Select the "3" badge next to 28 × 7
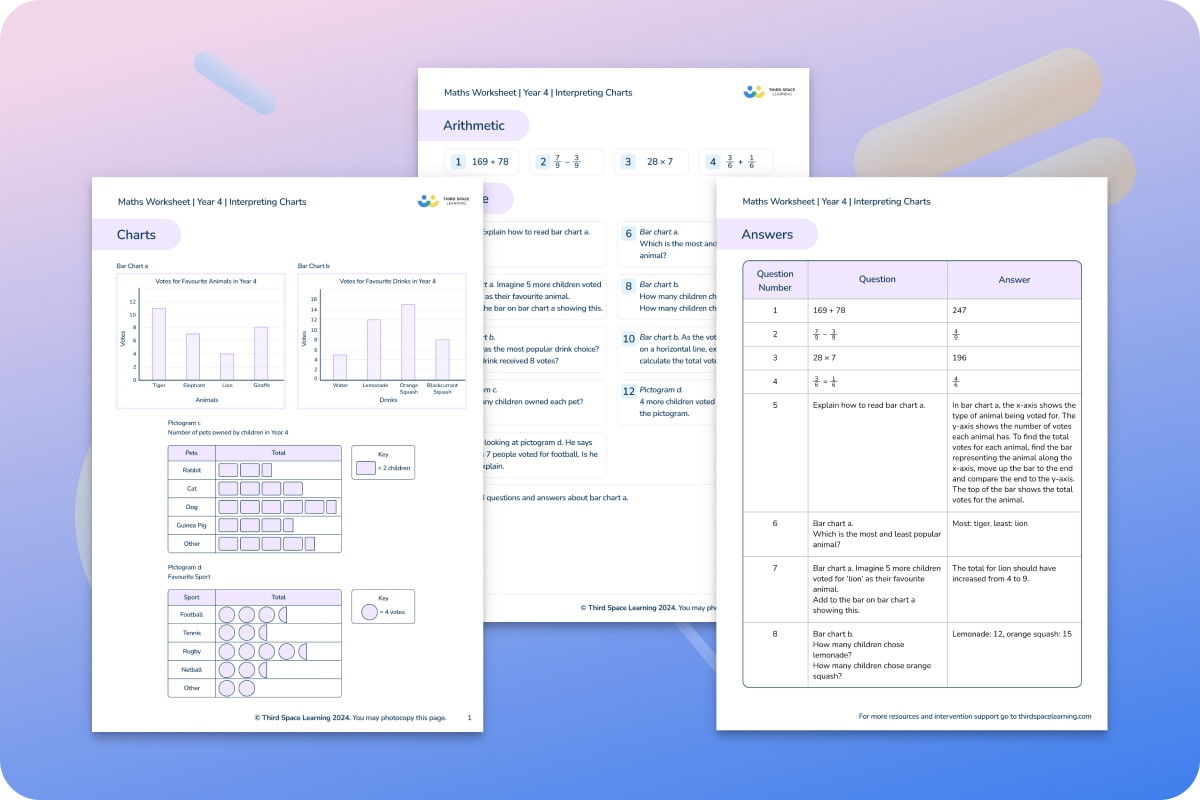Viewport: 1200px width, 800px height. coord(628,161)
